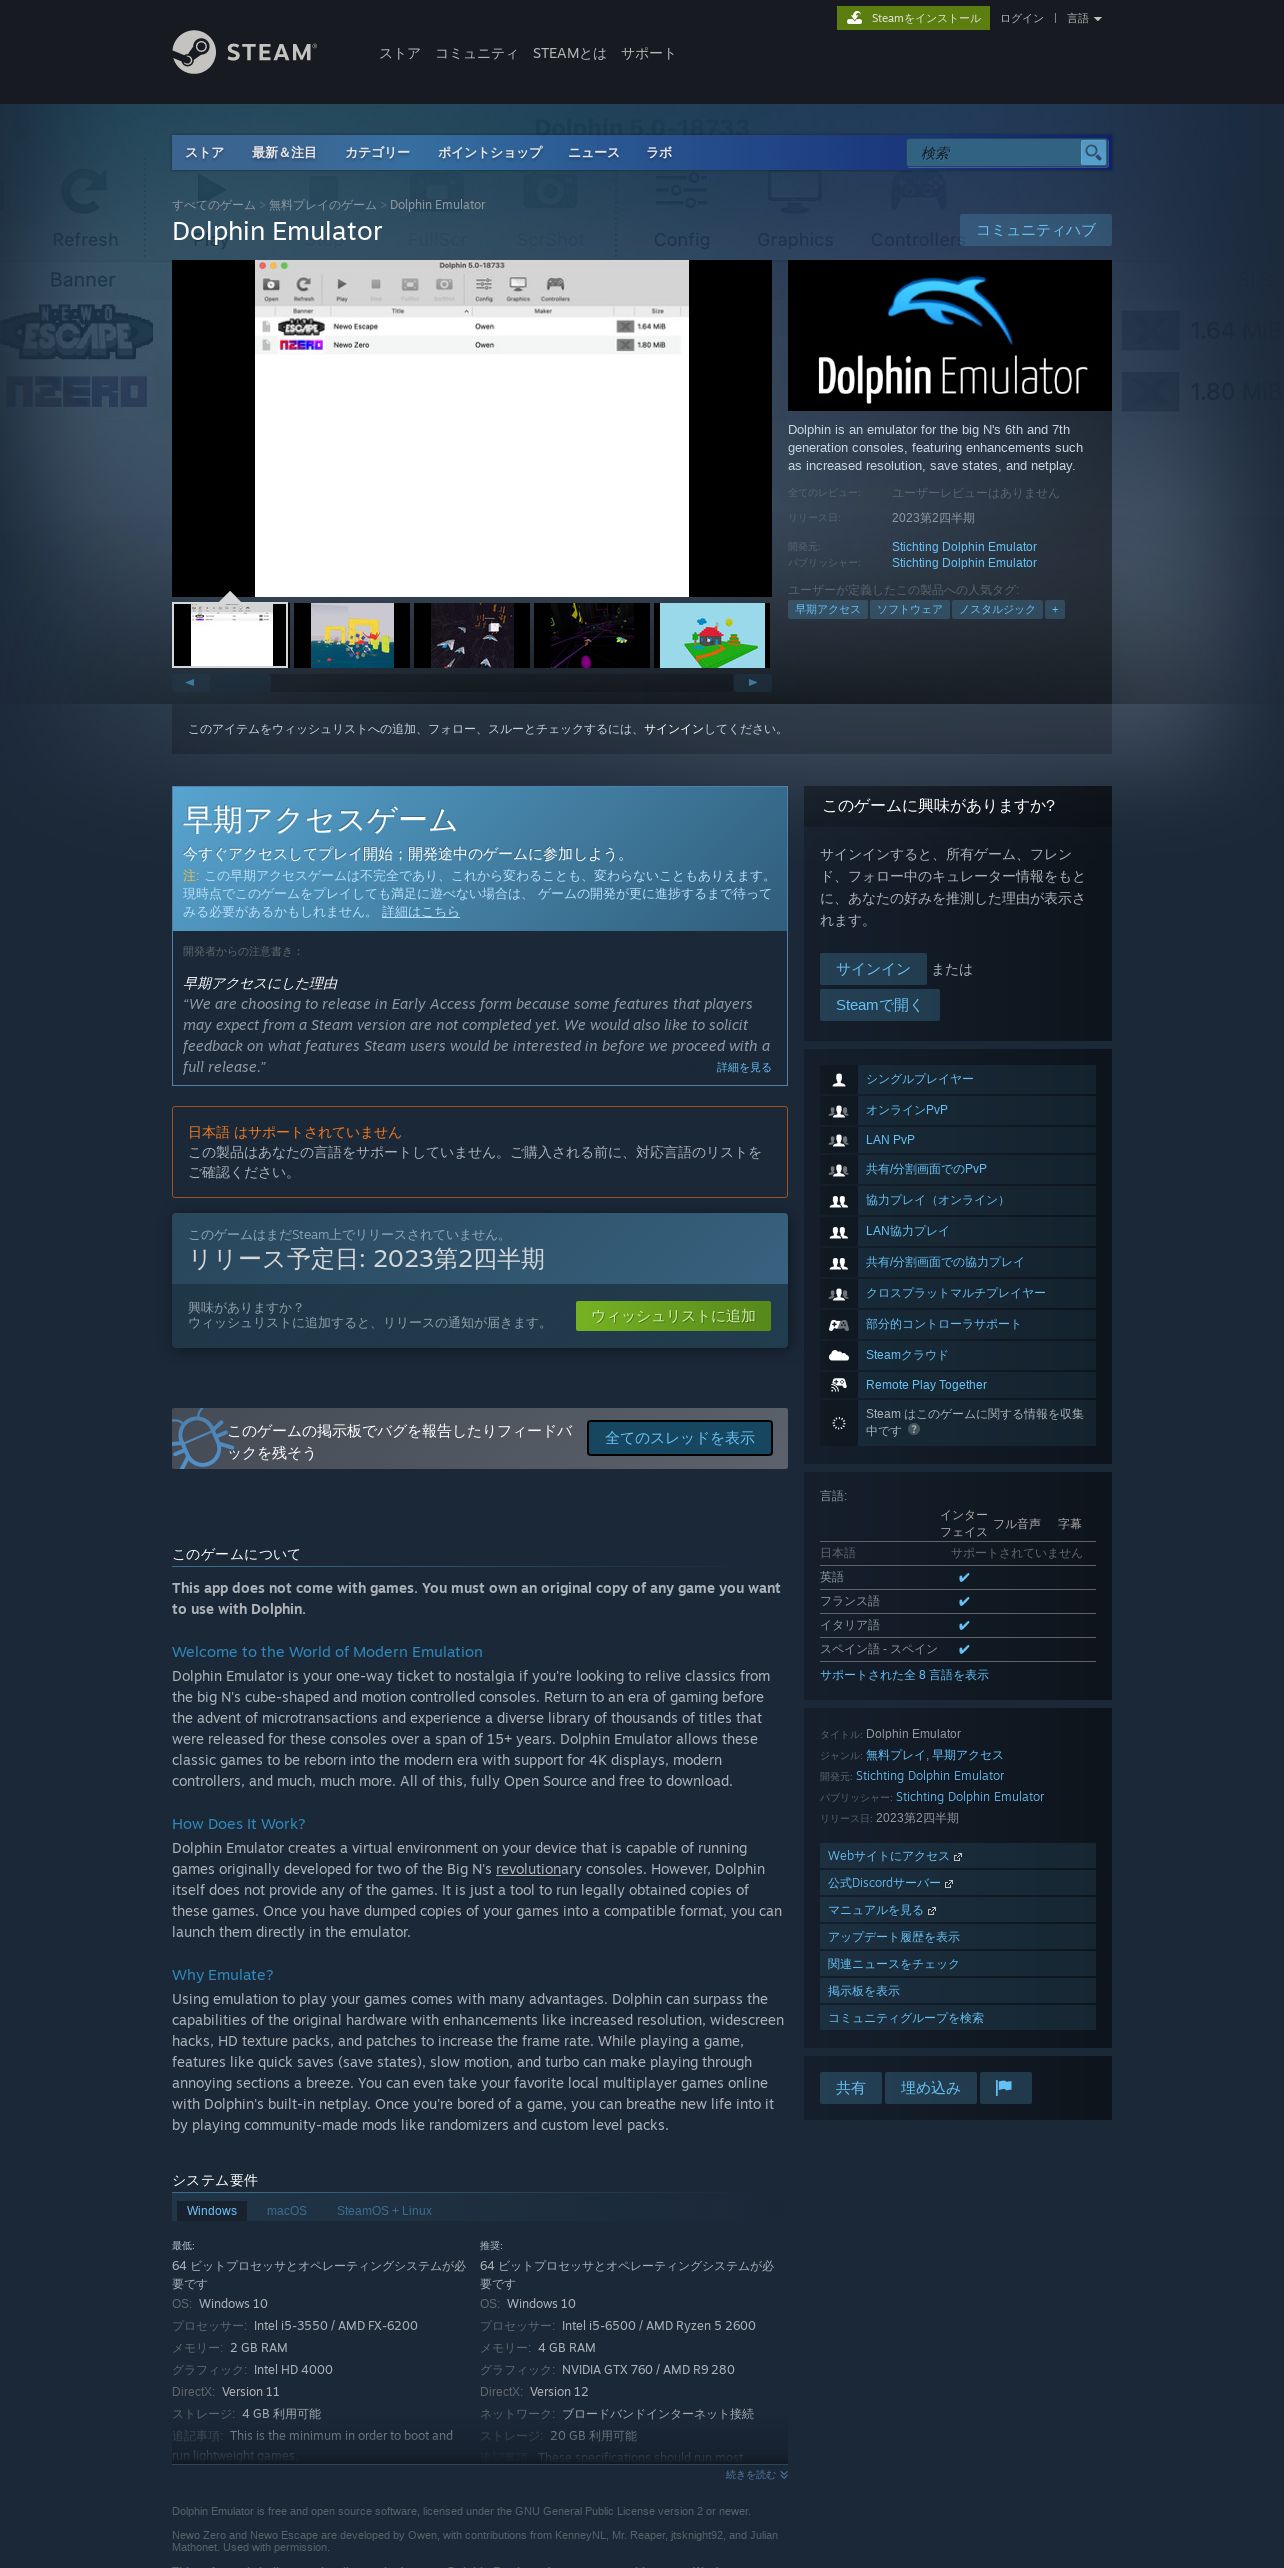Click the 共有 button
This screenshot has height=2568, width=1284.
(x=850, y=2087)
